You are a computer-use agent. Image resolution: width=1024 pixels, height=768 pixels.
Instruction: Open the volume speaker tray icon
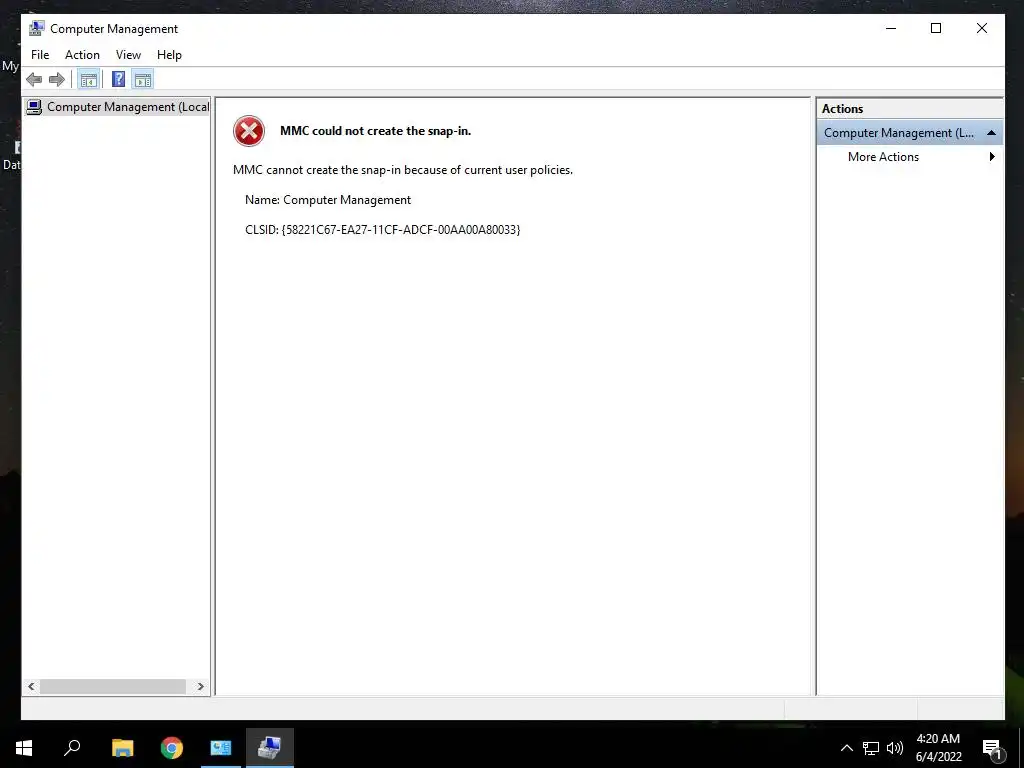(895, 748)
